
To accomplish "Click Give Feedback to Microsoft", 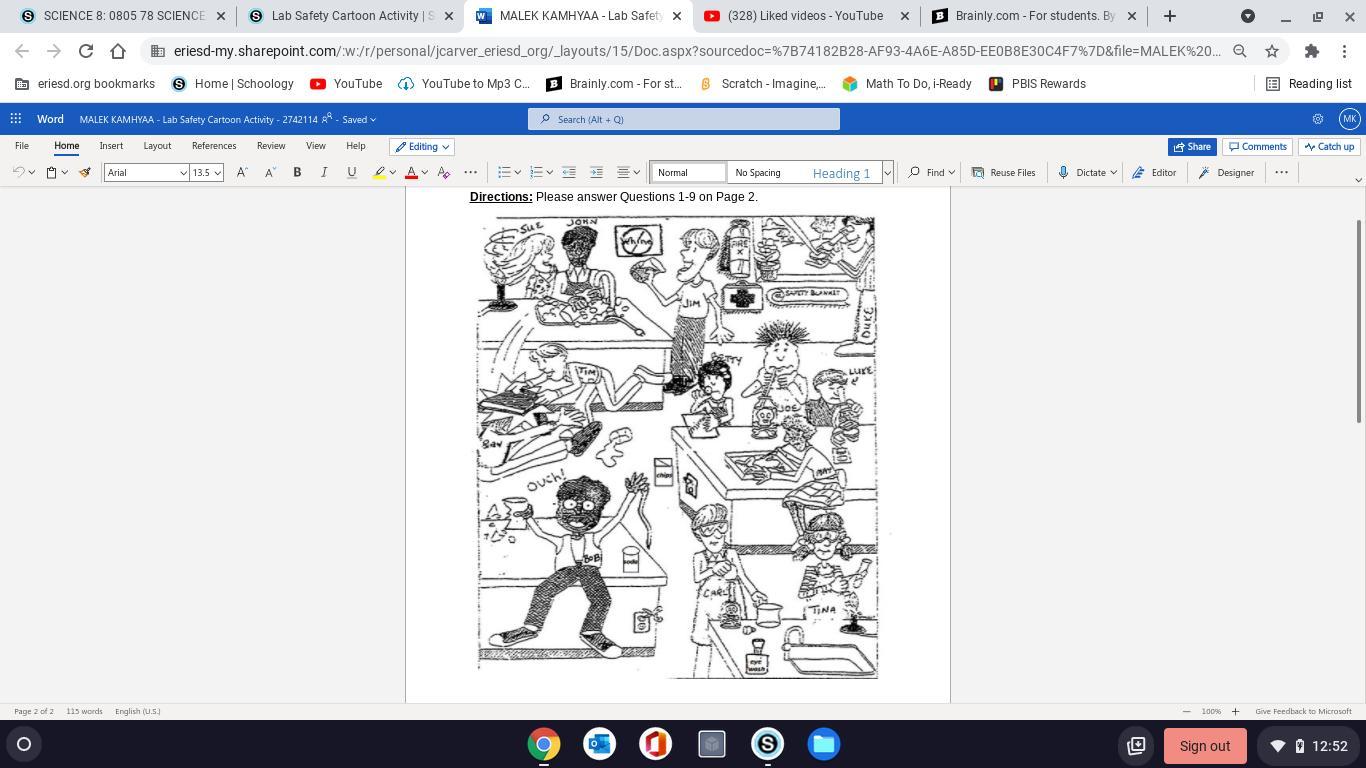I will tap(1303, 712).
